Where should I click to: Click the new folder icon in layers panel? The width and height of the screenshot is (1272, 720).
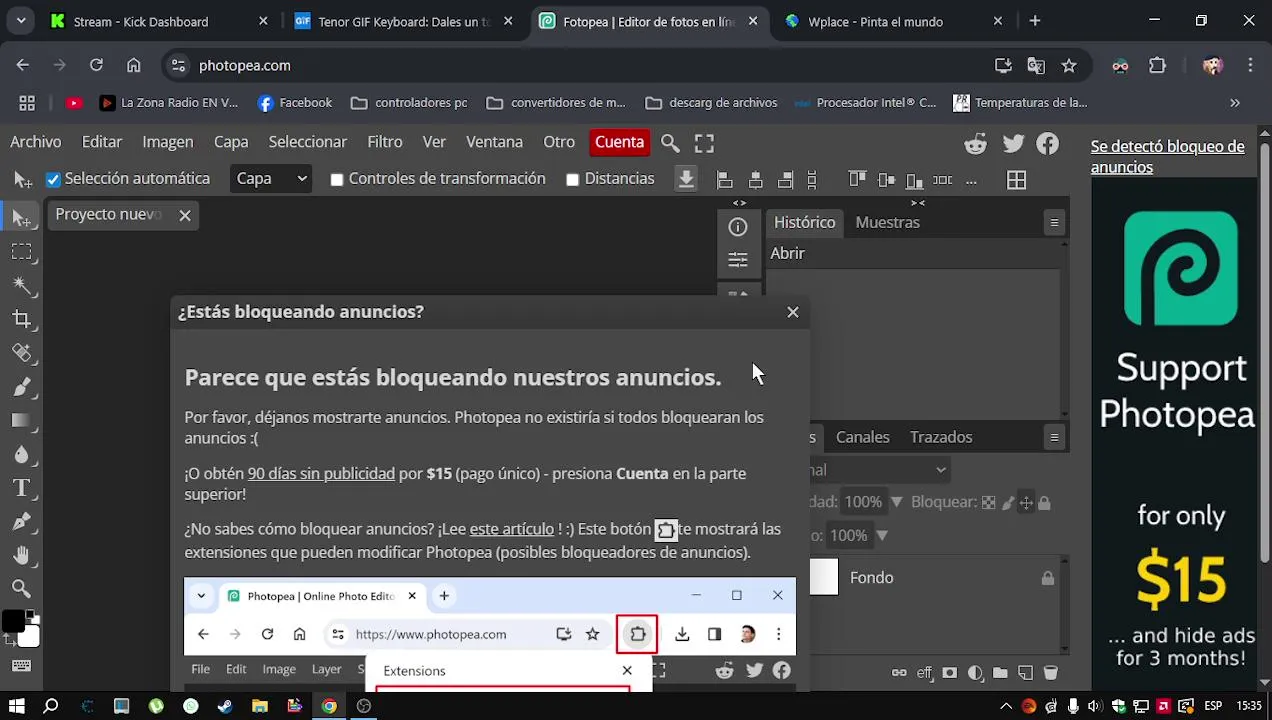1000,673
